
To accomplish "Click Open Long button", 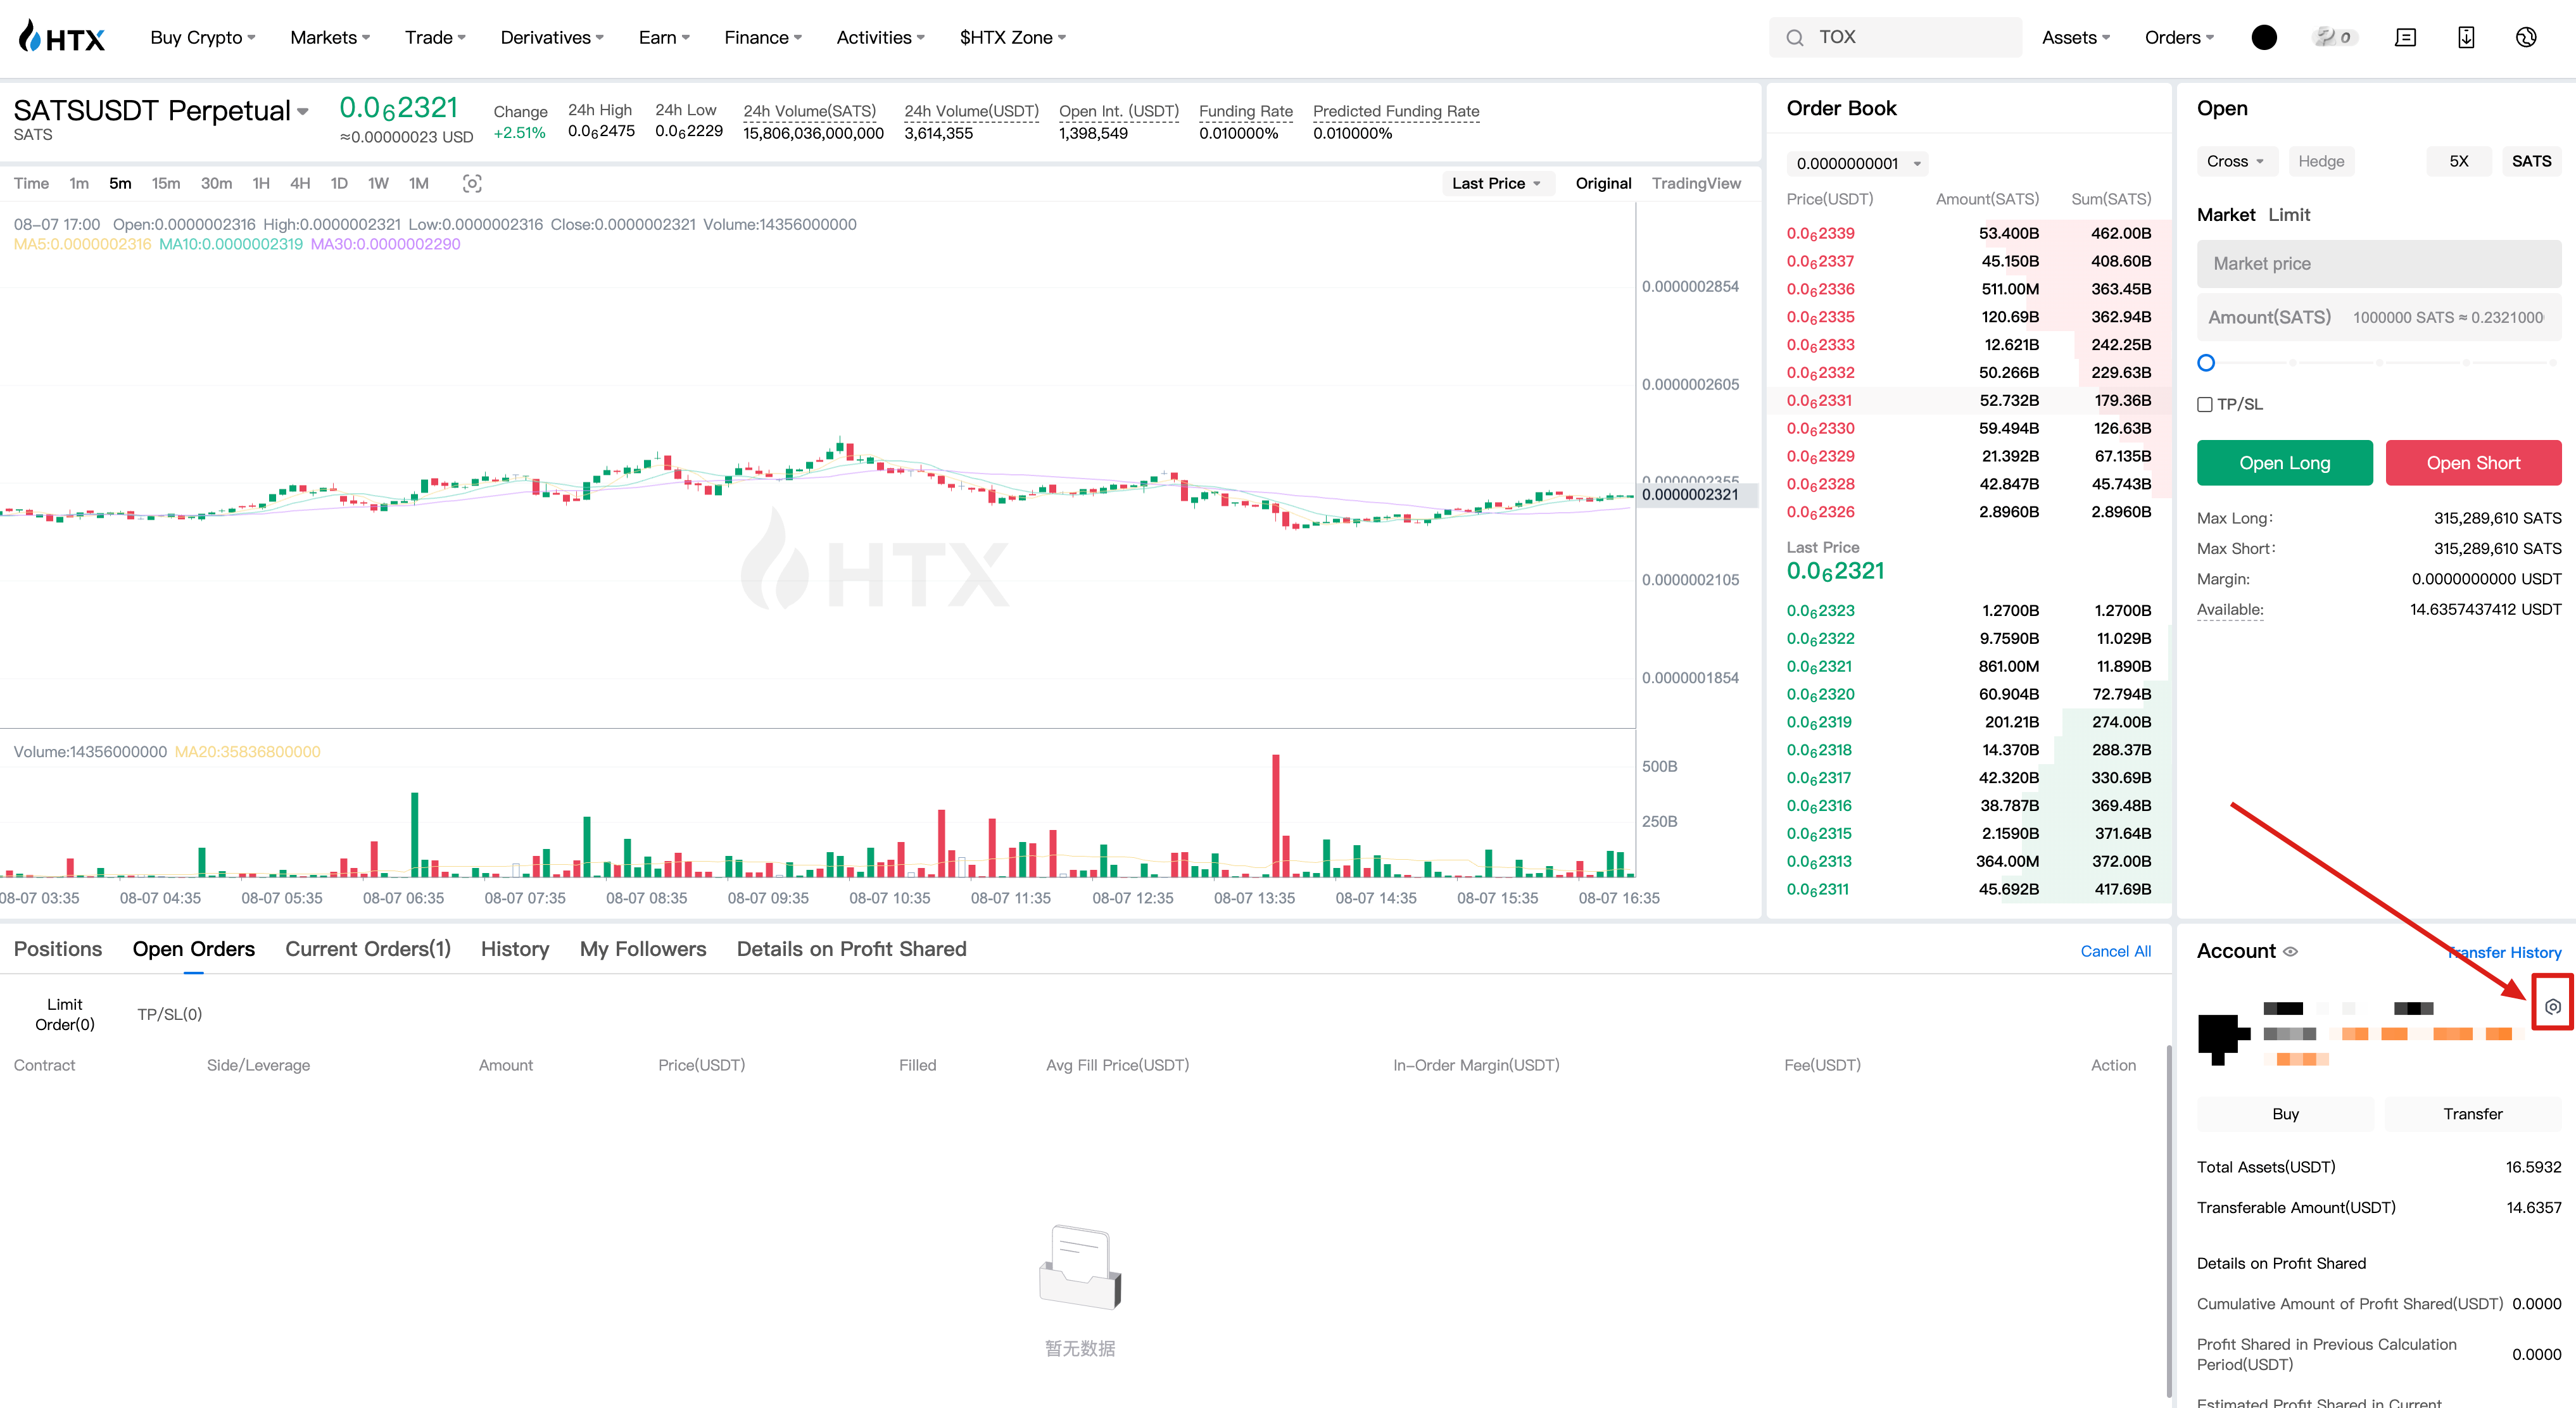I will (2284, 463).
